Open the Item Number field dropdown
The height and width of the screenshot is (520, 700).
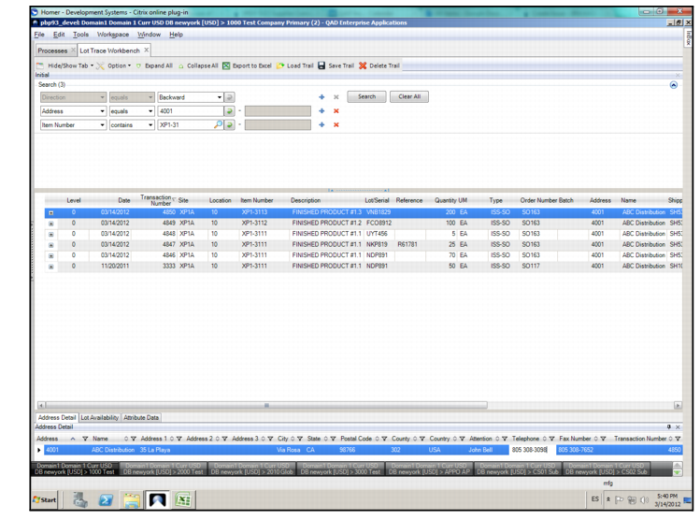[102, 125]
